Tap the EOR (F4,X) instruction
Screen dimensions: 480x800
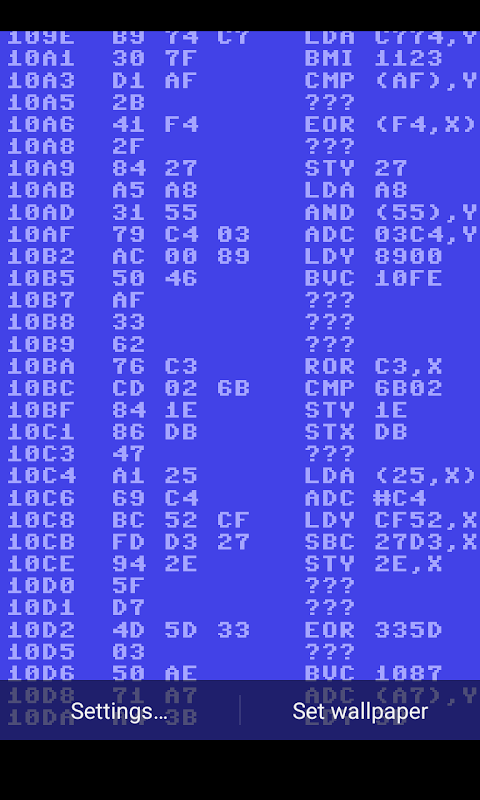point(391,124)
